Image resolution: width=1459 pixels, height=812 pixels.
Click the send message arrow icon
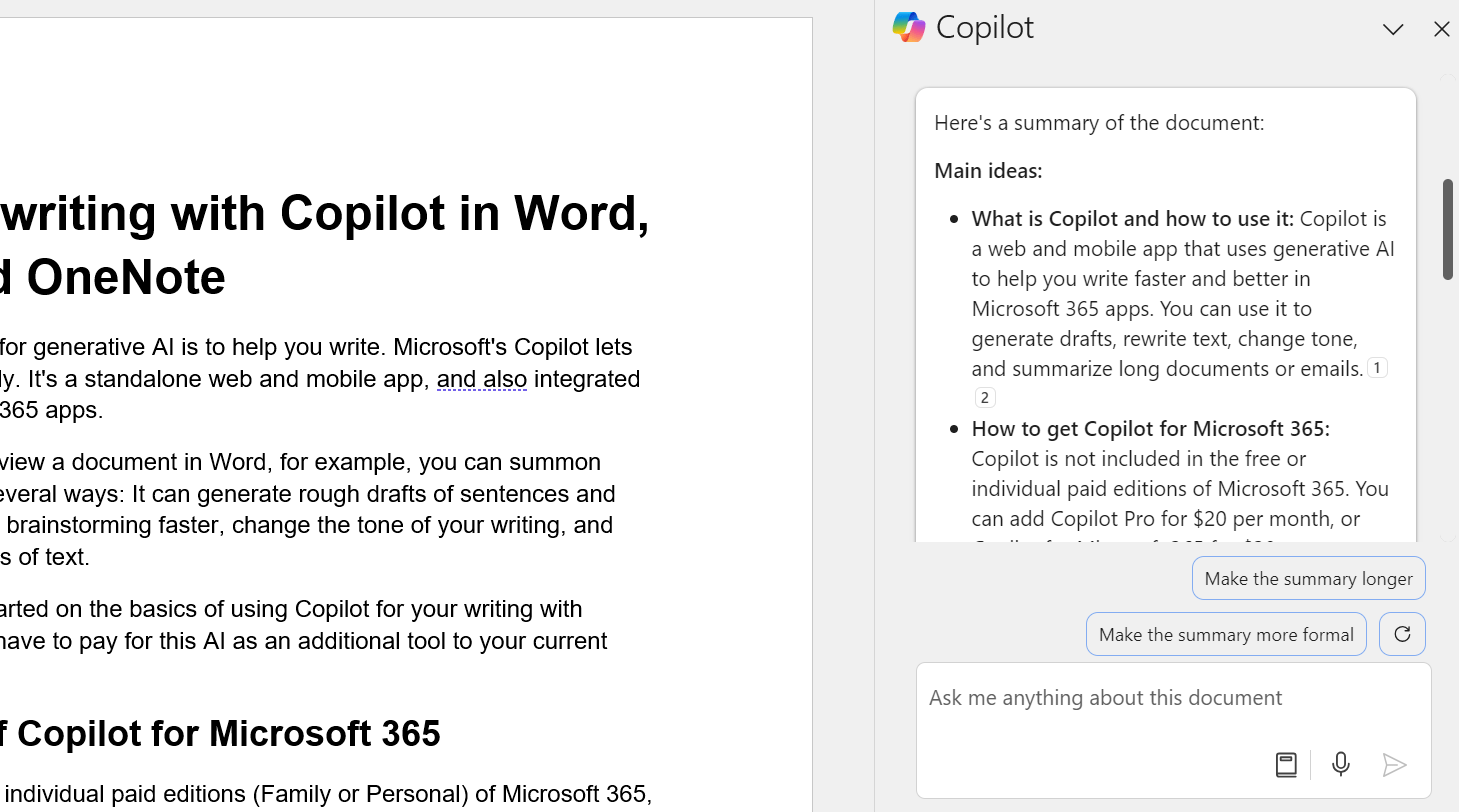1395,764
